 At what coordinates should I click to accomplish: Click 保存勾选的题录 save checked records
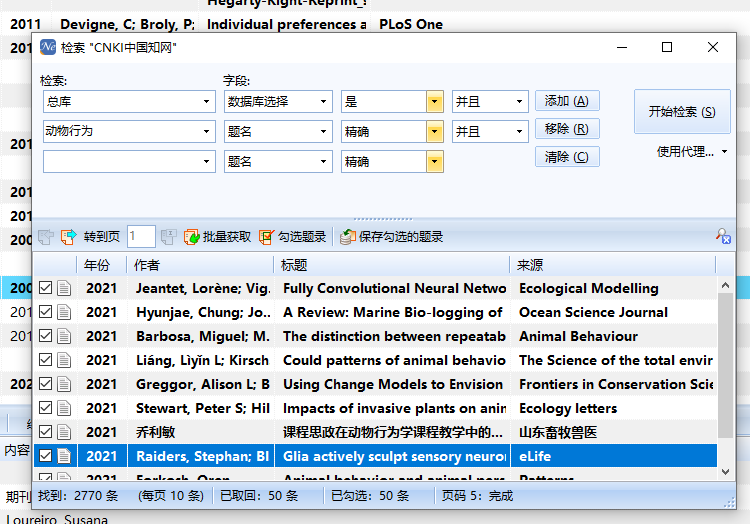coord(392,237)
